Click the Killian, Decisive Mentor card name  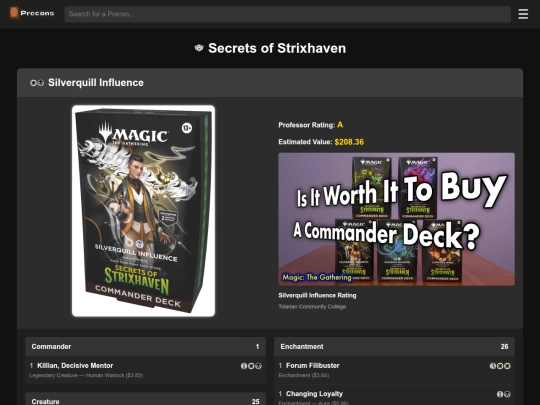[75, 365]
